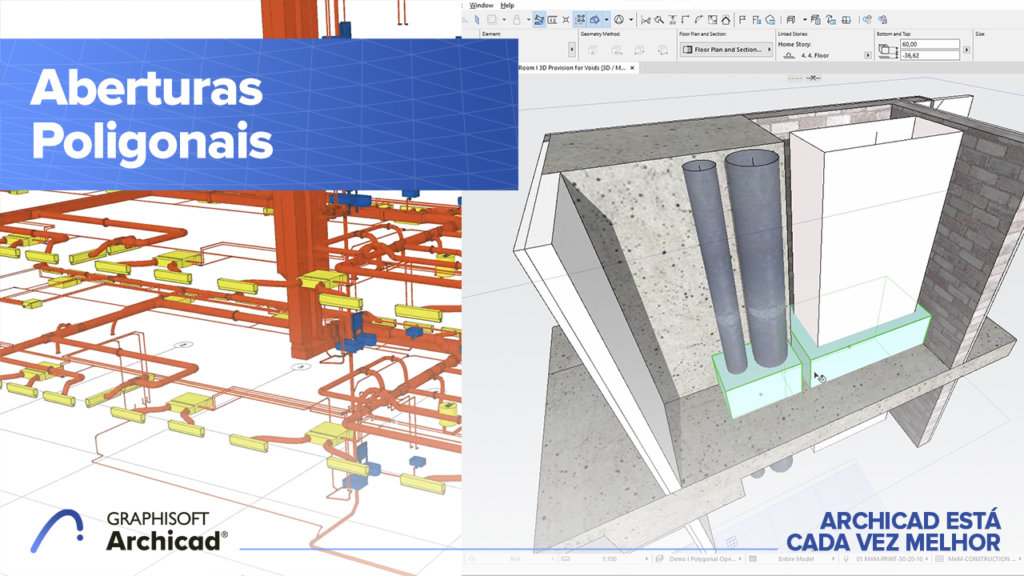Click the padlock Lock icon in toolbar
Viewport: 1024px width, 576px height.
pos(515,19)
